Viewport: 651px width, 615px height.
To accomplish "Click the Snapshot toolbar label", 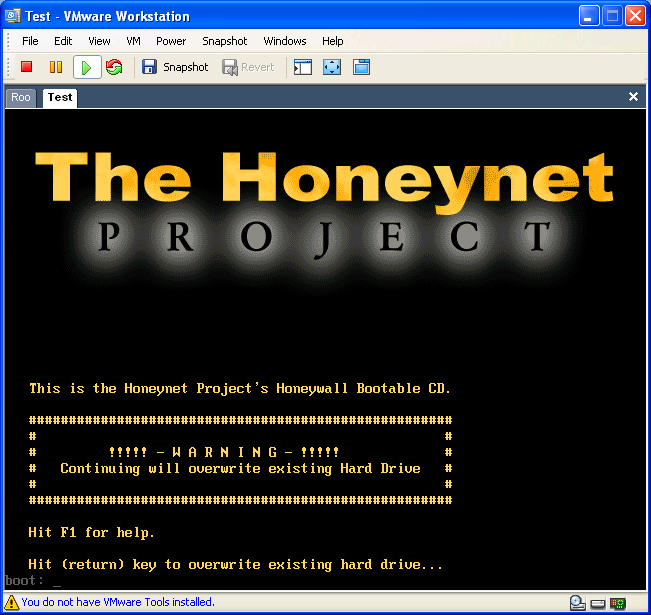I will point(186,67).
